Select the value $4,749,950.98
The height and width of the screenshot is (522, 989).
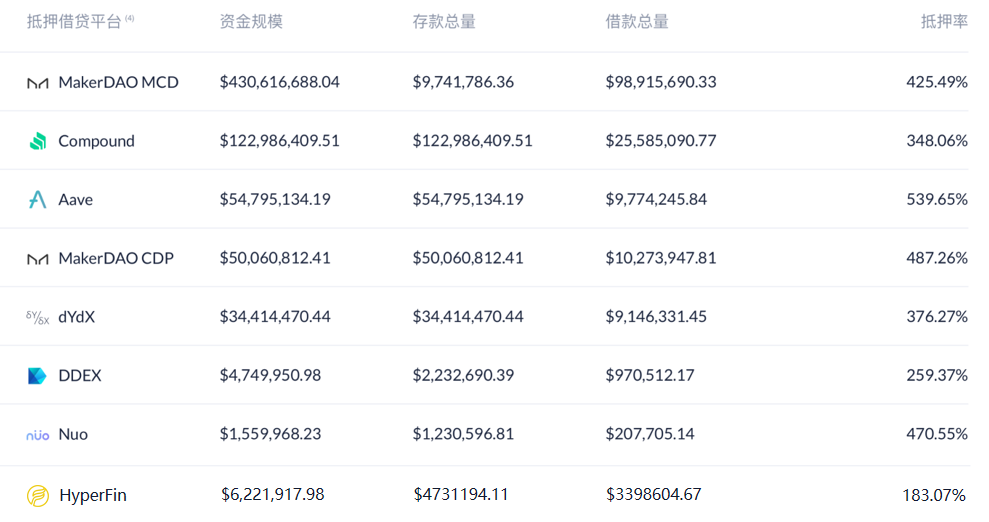point(270,375)
